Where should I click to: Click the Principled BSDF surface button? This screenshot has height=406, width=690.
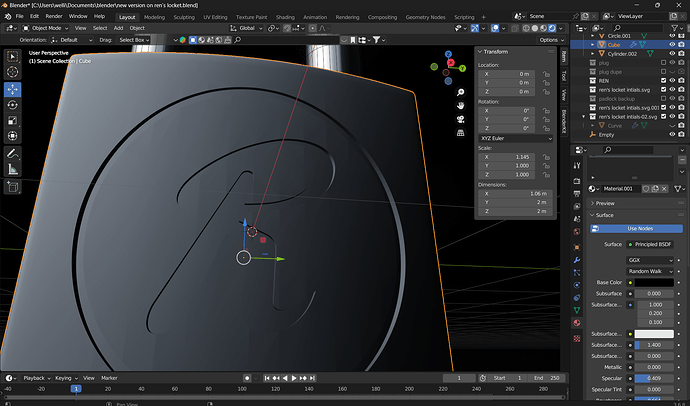click(x=650, y=245)
